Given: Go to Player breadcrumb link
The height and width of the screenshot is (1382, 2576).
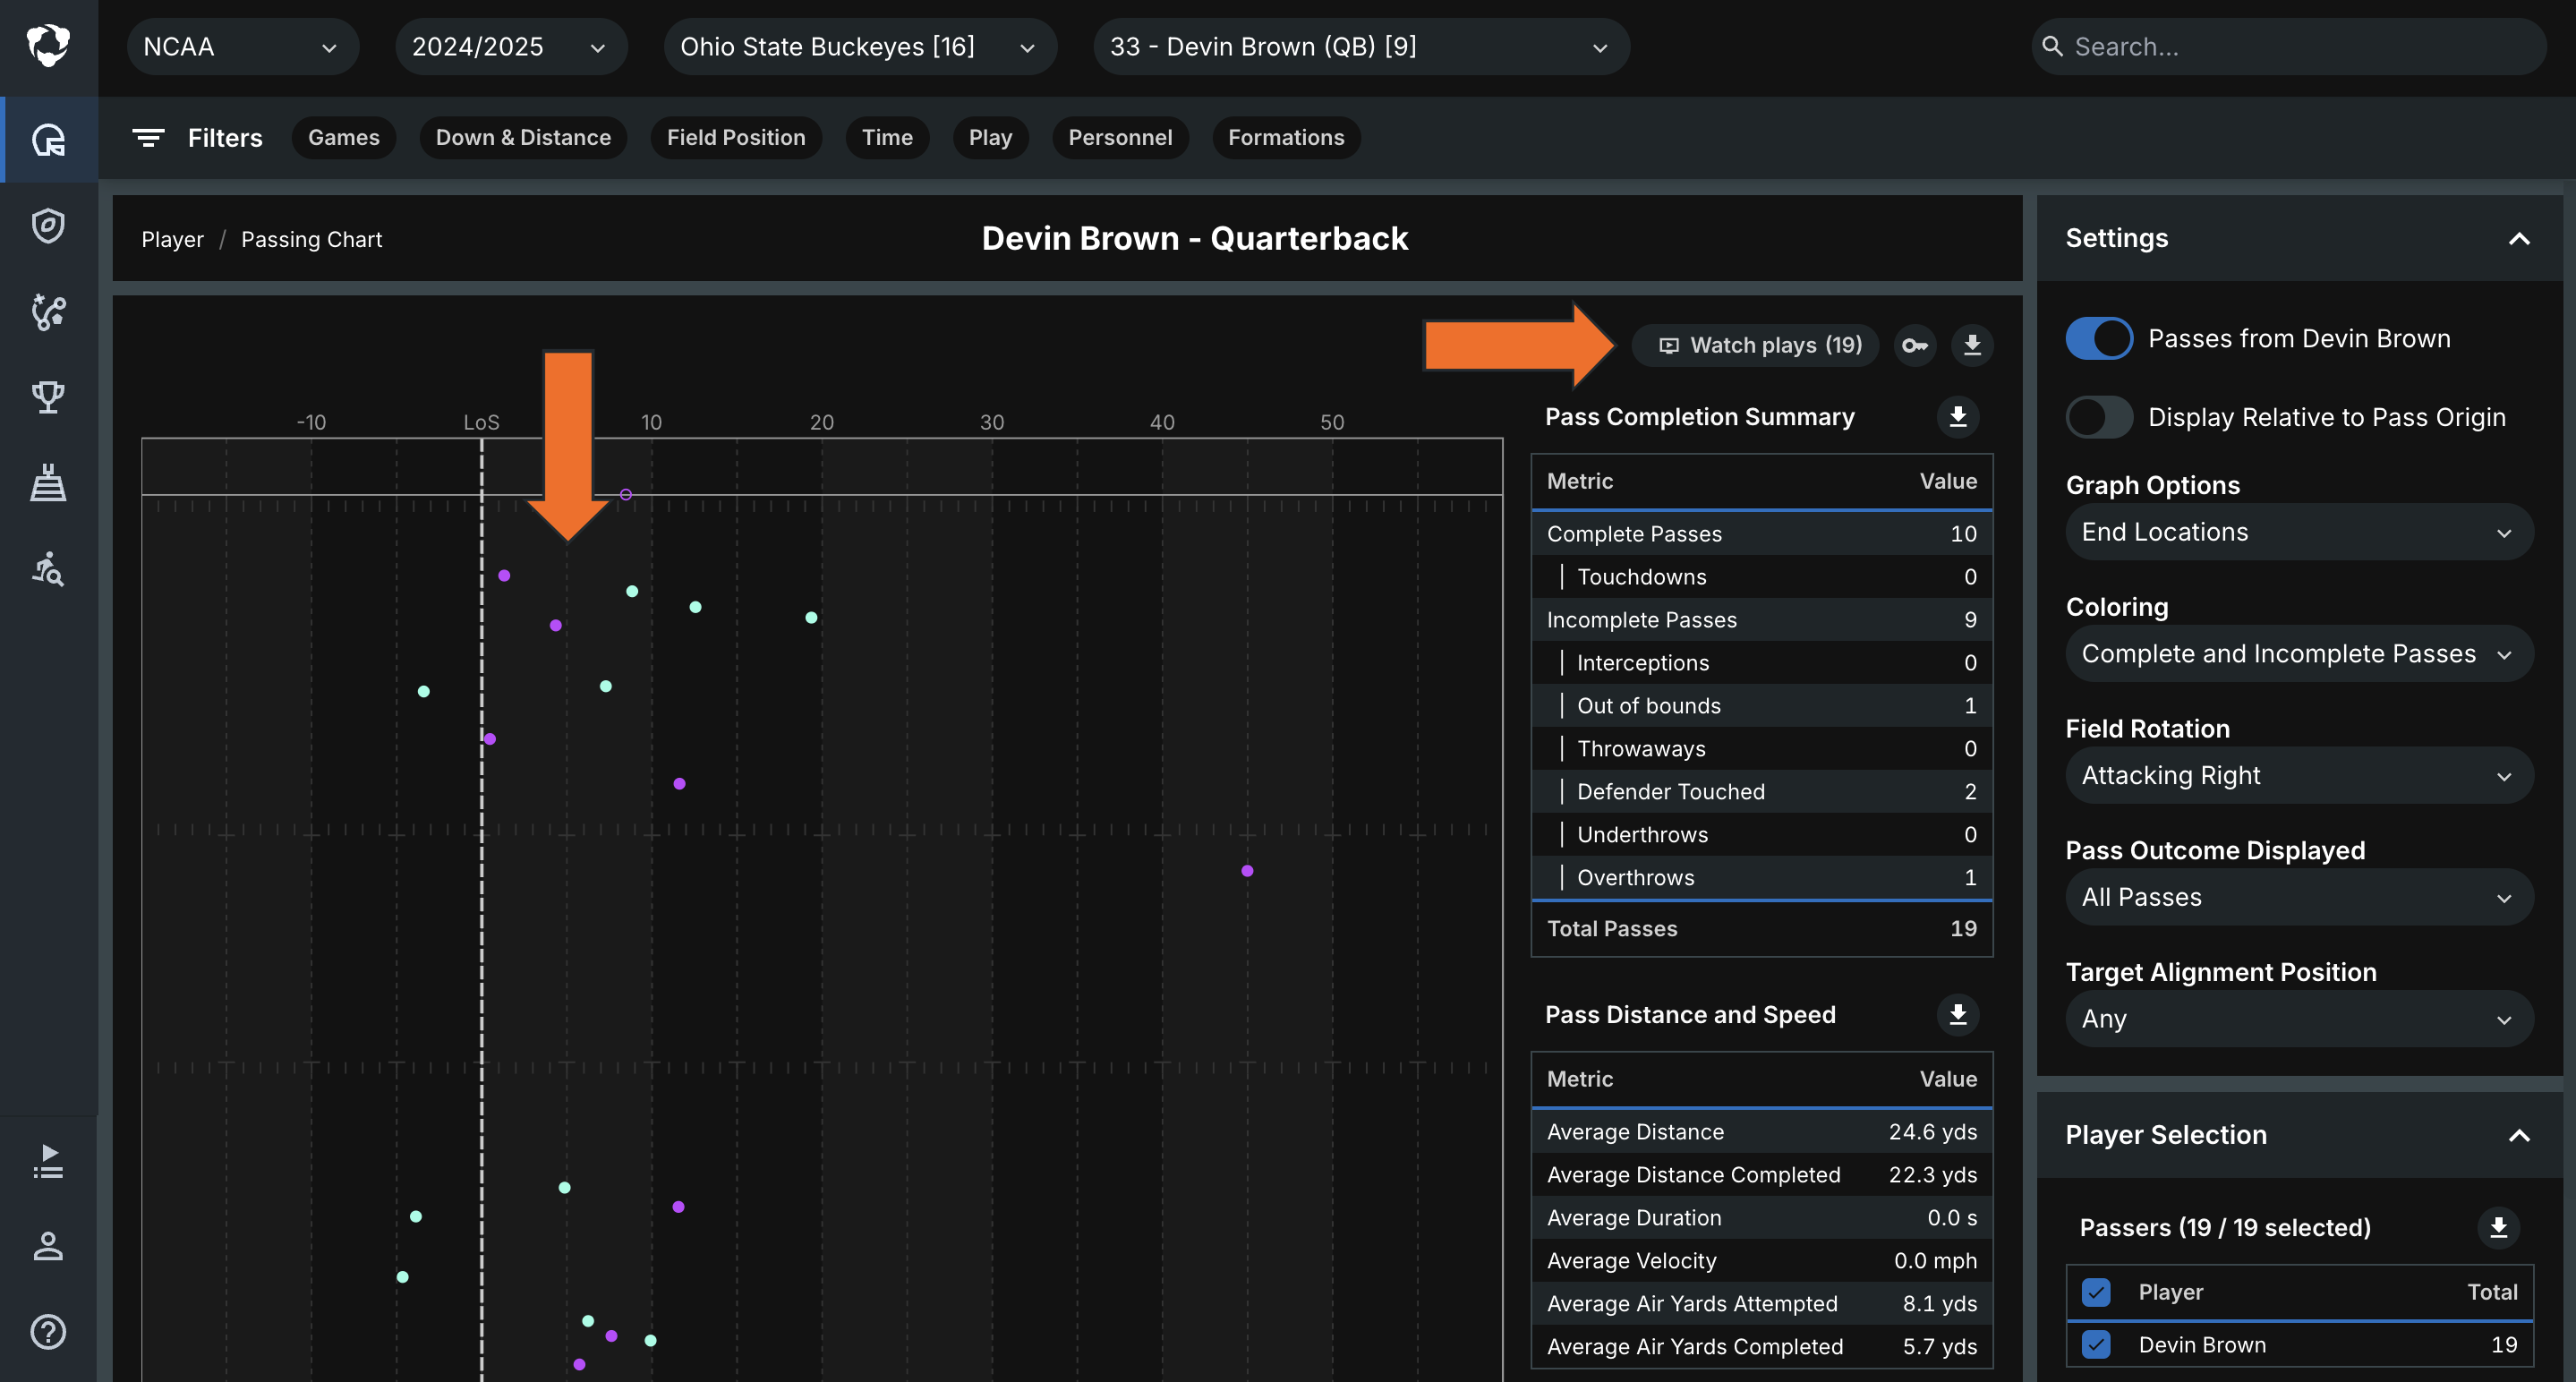Looking at the screenshot, I should point(172,240).
